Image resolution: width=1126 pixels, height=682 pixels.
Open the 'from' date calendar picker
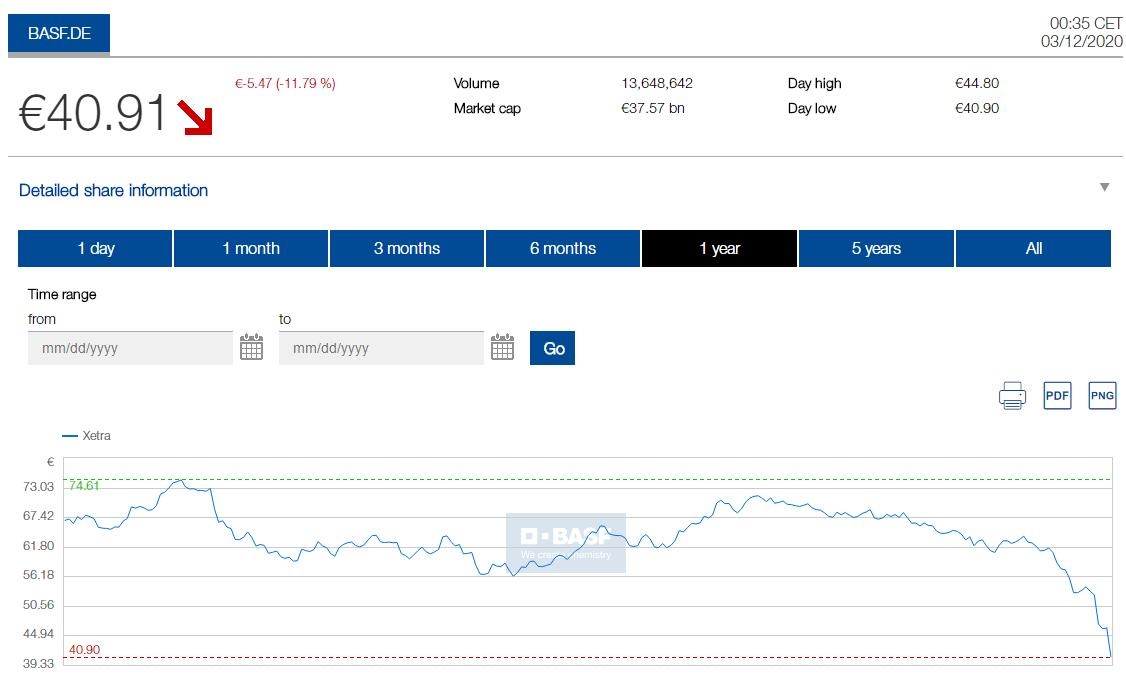point(251,348)
